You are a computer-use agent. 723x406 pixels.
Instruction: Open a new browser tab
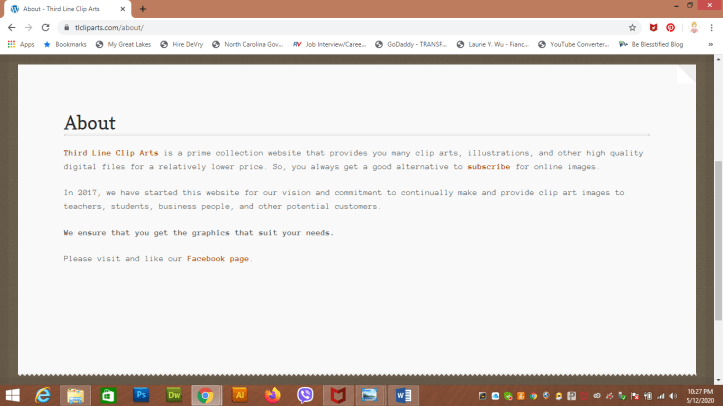pyautogui.click(x=142, y=9)
